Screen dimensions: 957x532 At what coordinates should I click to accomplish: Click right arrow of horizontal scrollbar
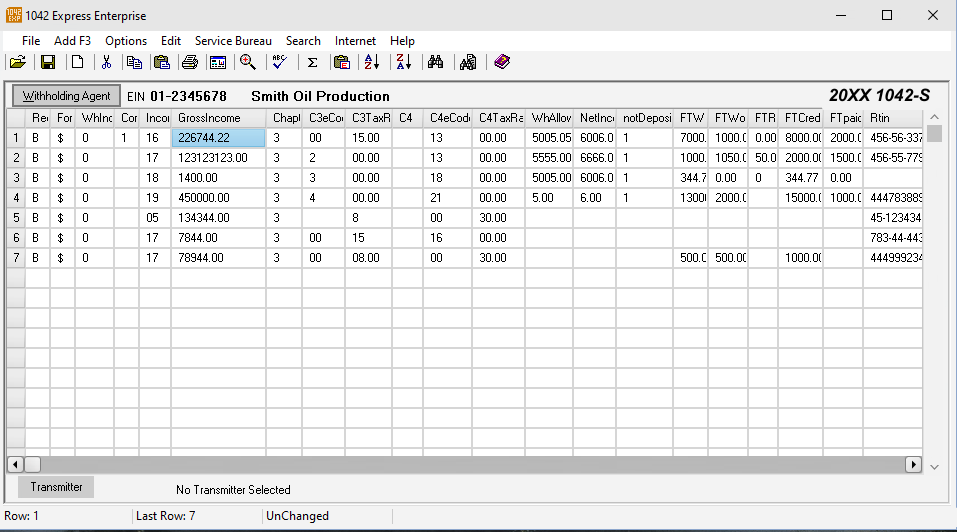tap(913, 465)
